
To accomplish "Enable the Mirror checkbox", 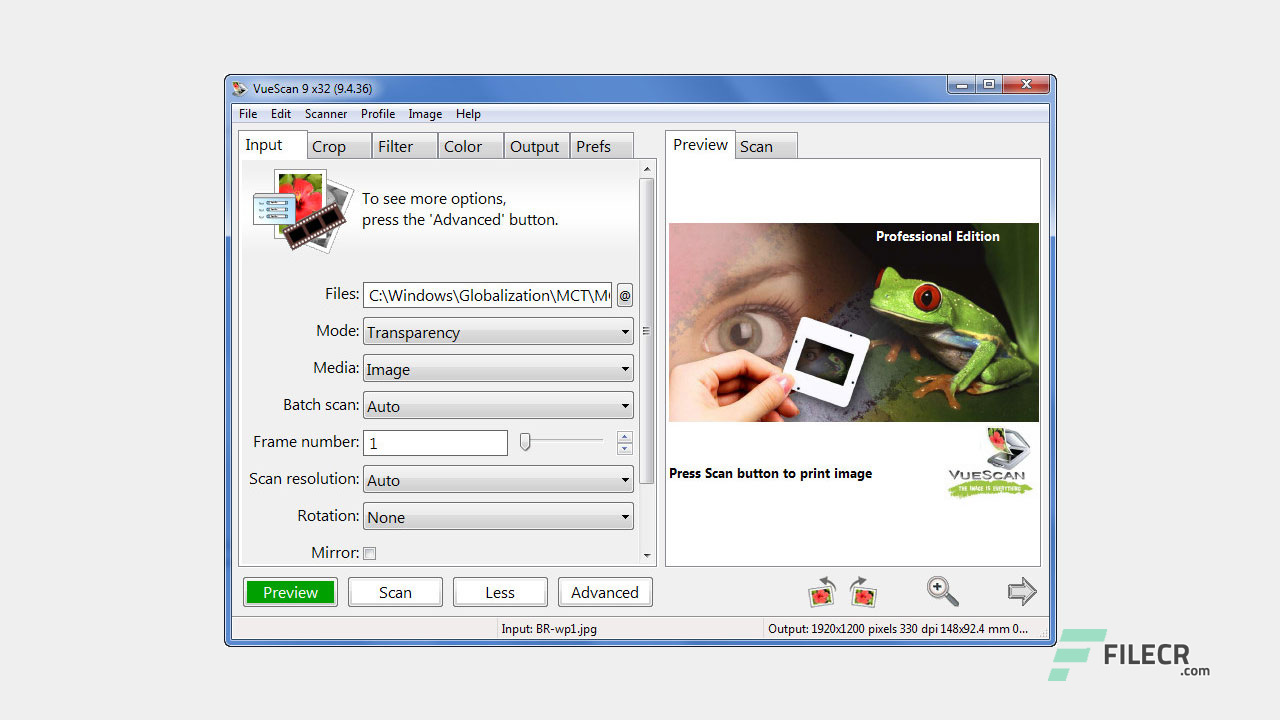I will (x=369, y=553).
